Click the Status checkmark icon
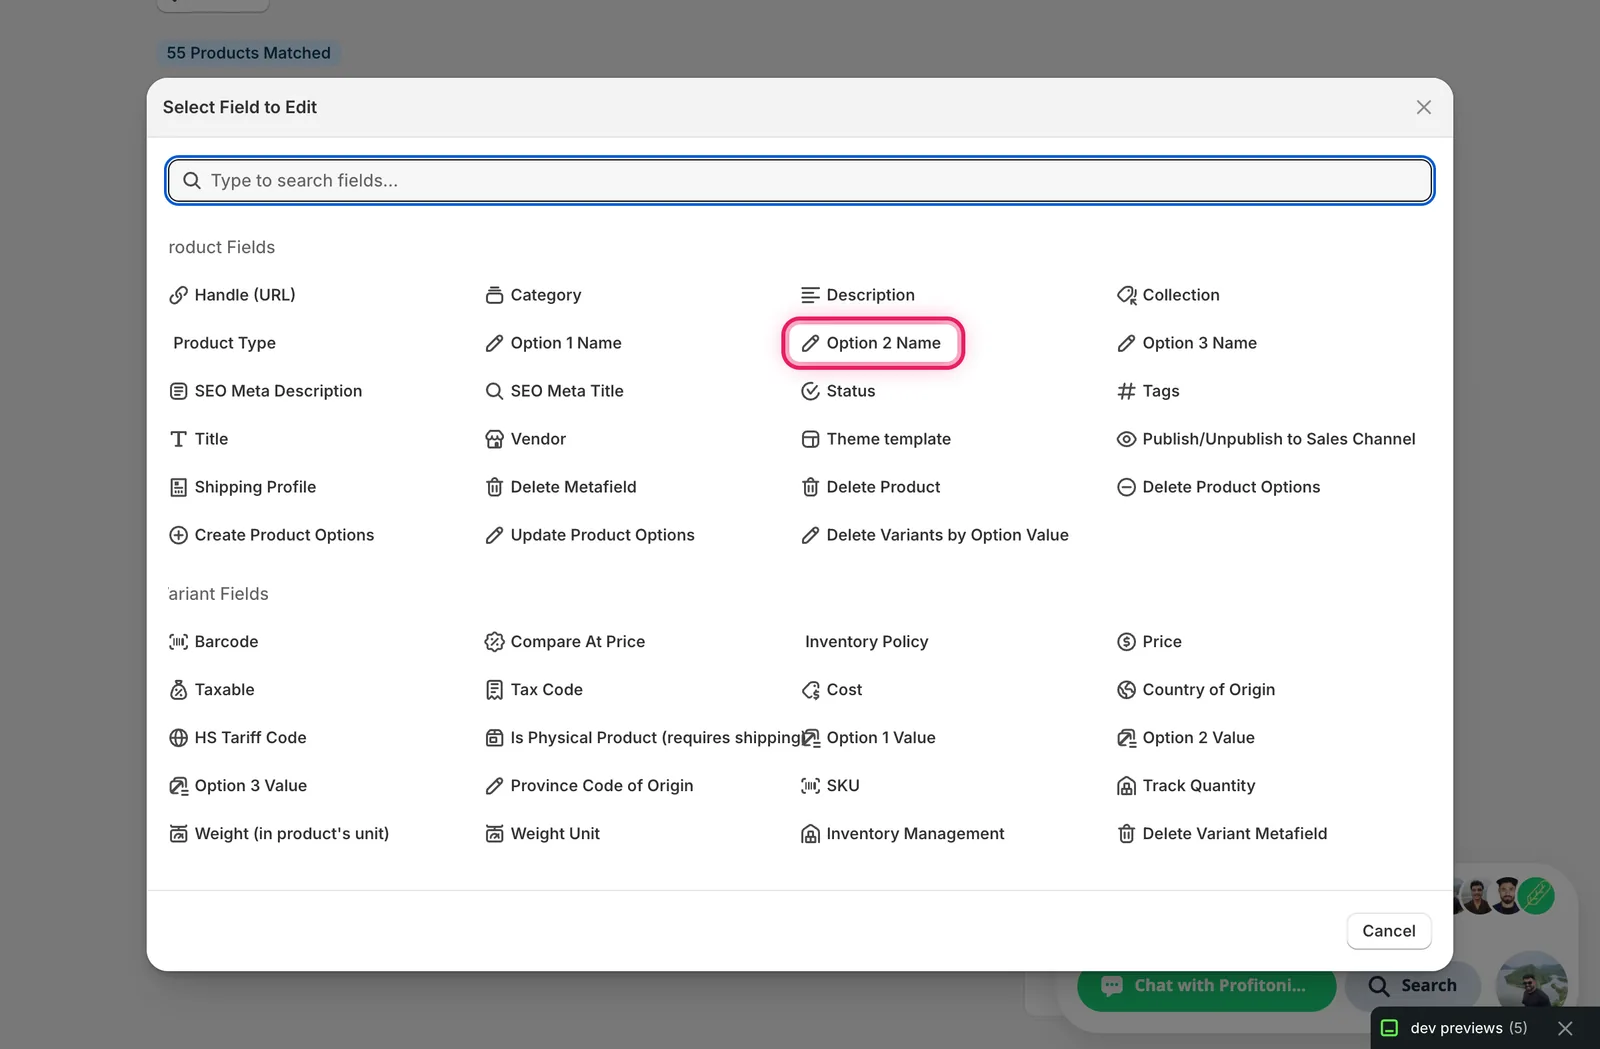Viewport: 1600px width, 1049px height. click(x=810, y=391)
